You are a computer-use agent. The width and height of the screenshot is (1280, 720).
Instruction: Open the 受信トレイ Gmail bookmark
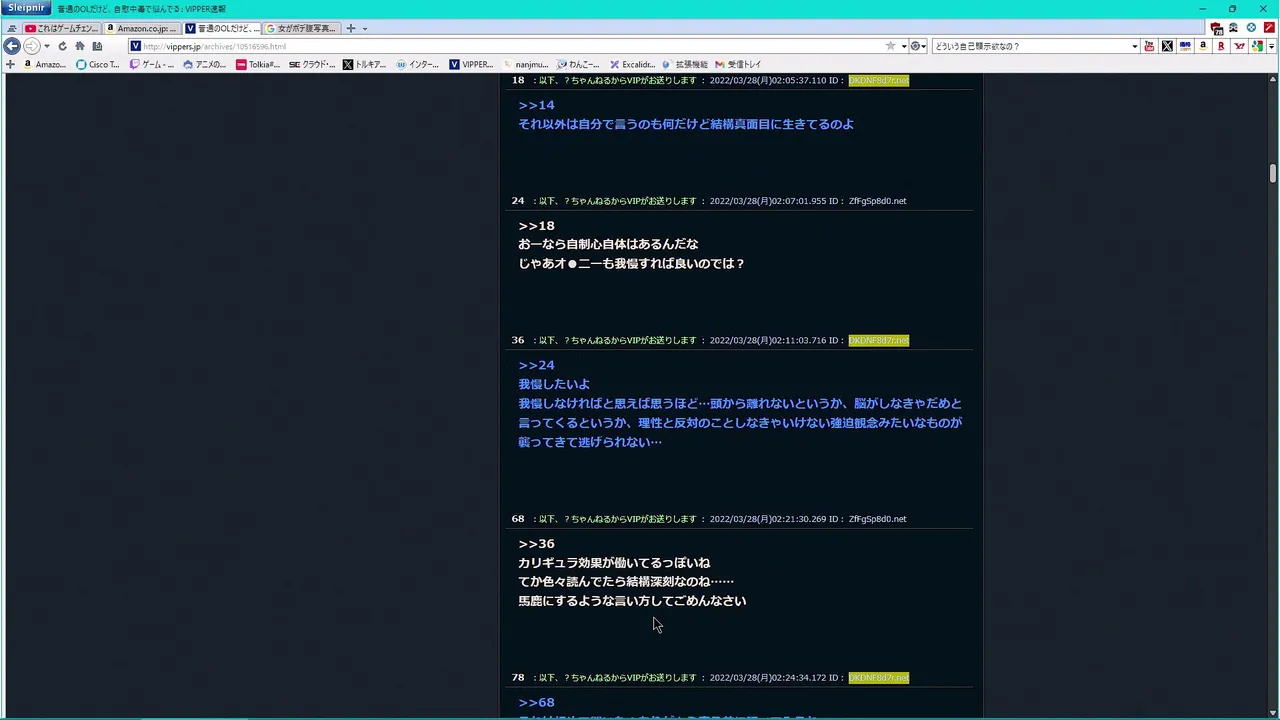point(739,64)
